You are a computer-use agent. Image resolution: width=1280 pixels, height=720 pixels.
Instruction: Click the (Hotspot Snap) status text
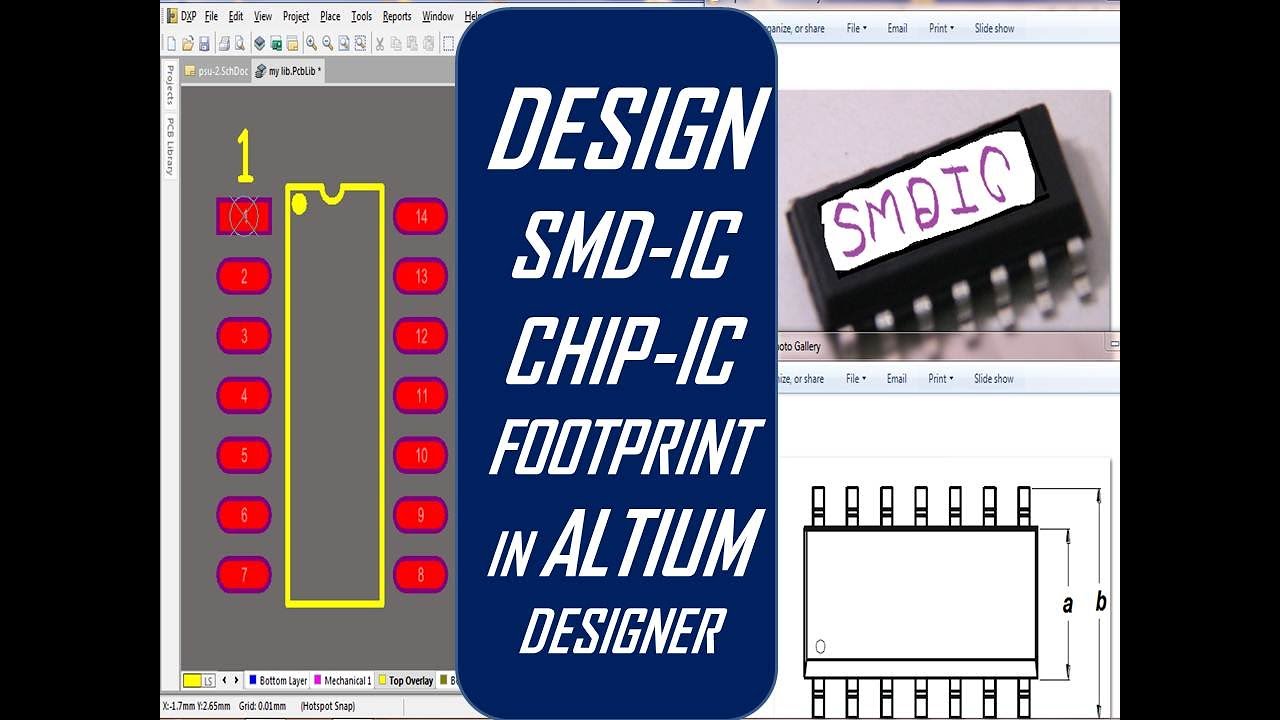(327, 706)
